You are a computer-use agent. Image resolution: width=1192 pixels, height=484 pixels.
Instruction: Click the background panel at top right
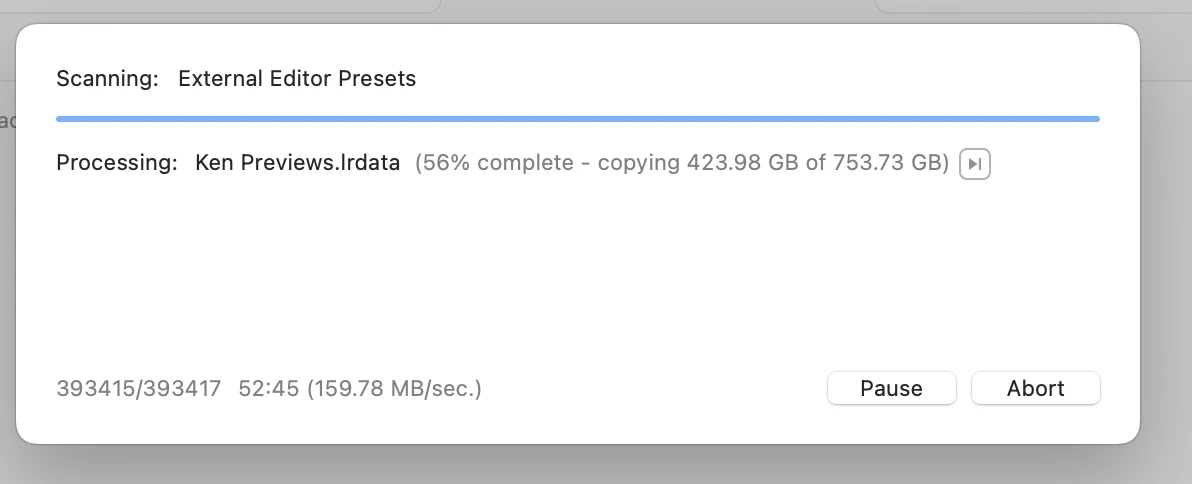[1030, 6]
